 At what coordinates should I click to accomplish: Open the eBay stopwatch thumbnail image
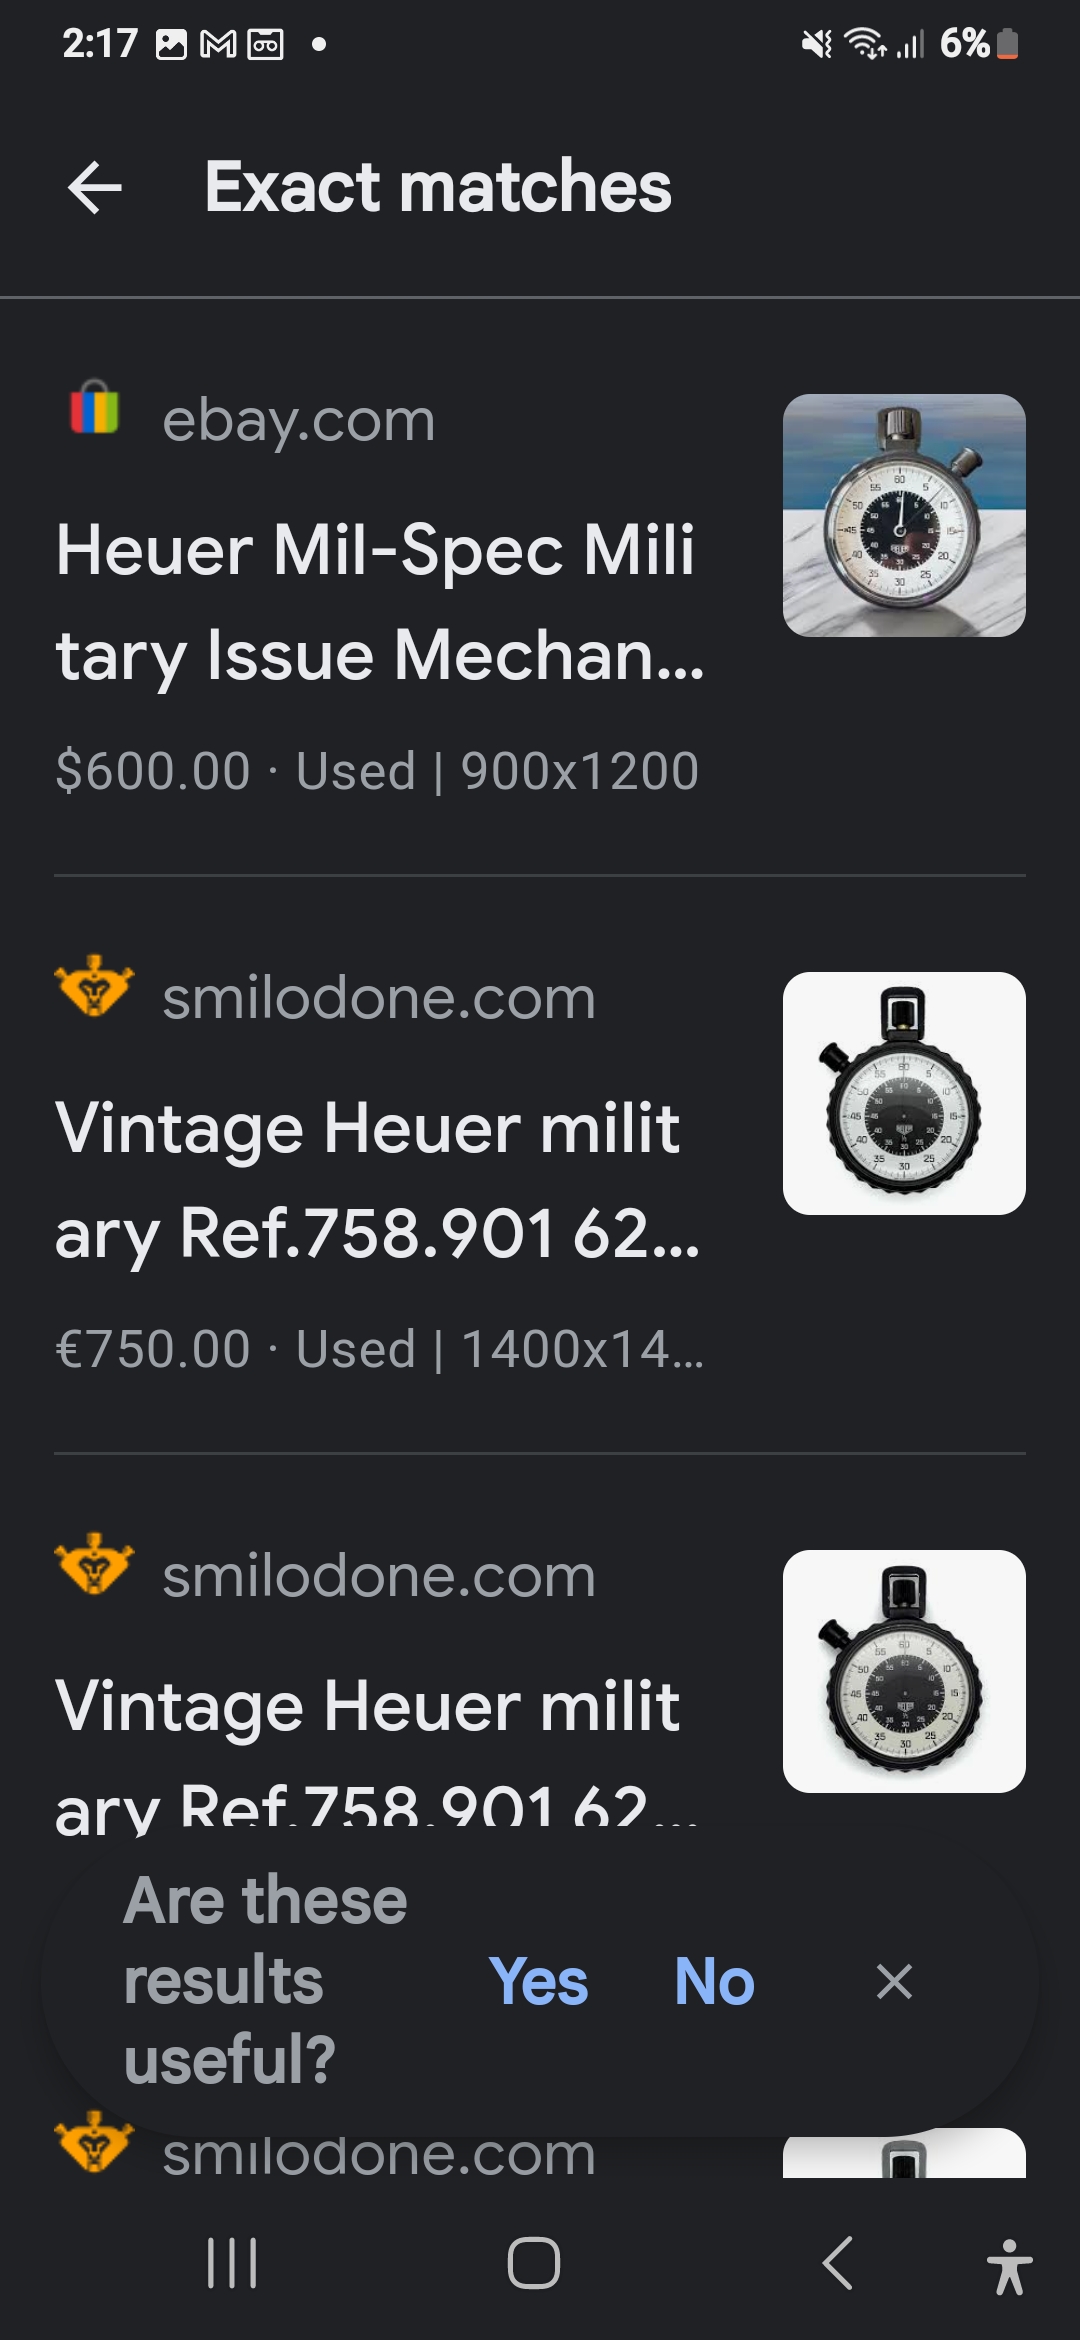pos(904,515)
